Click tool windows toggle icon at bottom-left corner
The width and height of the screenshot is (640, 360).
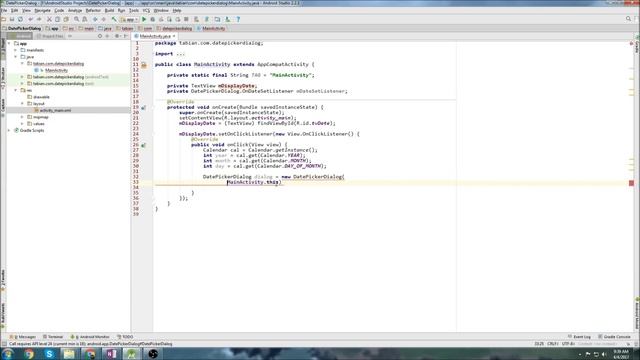tap(4, 344)
